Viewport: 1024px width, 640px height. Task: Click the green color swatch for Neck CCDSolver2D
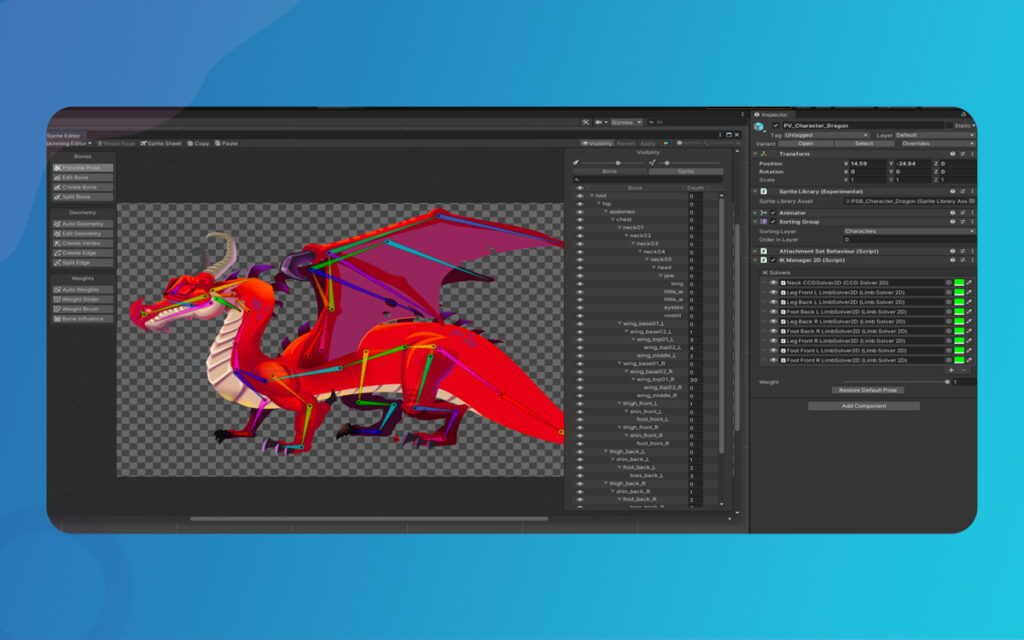tap(959, 282)
